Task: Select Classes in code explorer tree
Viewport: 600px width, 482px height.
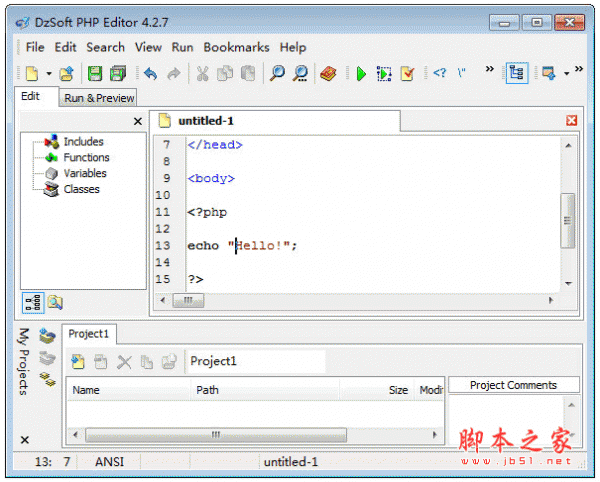Action: (x=81, y=189)
